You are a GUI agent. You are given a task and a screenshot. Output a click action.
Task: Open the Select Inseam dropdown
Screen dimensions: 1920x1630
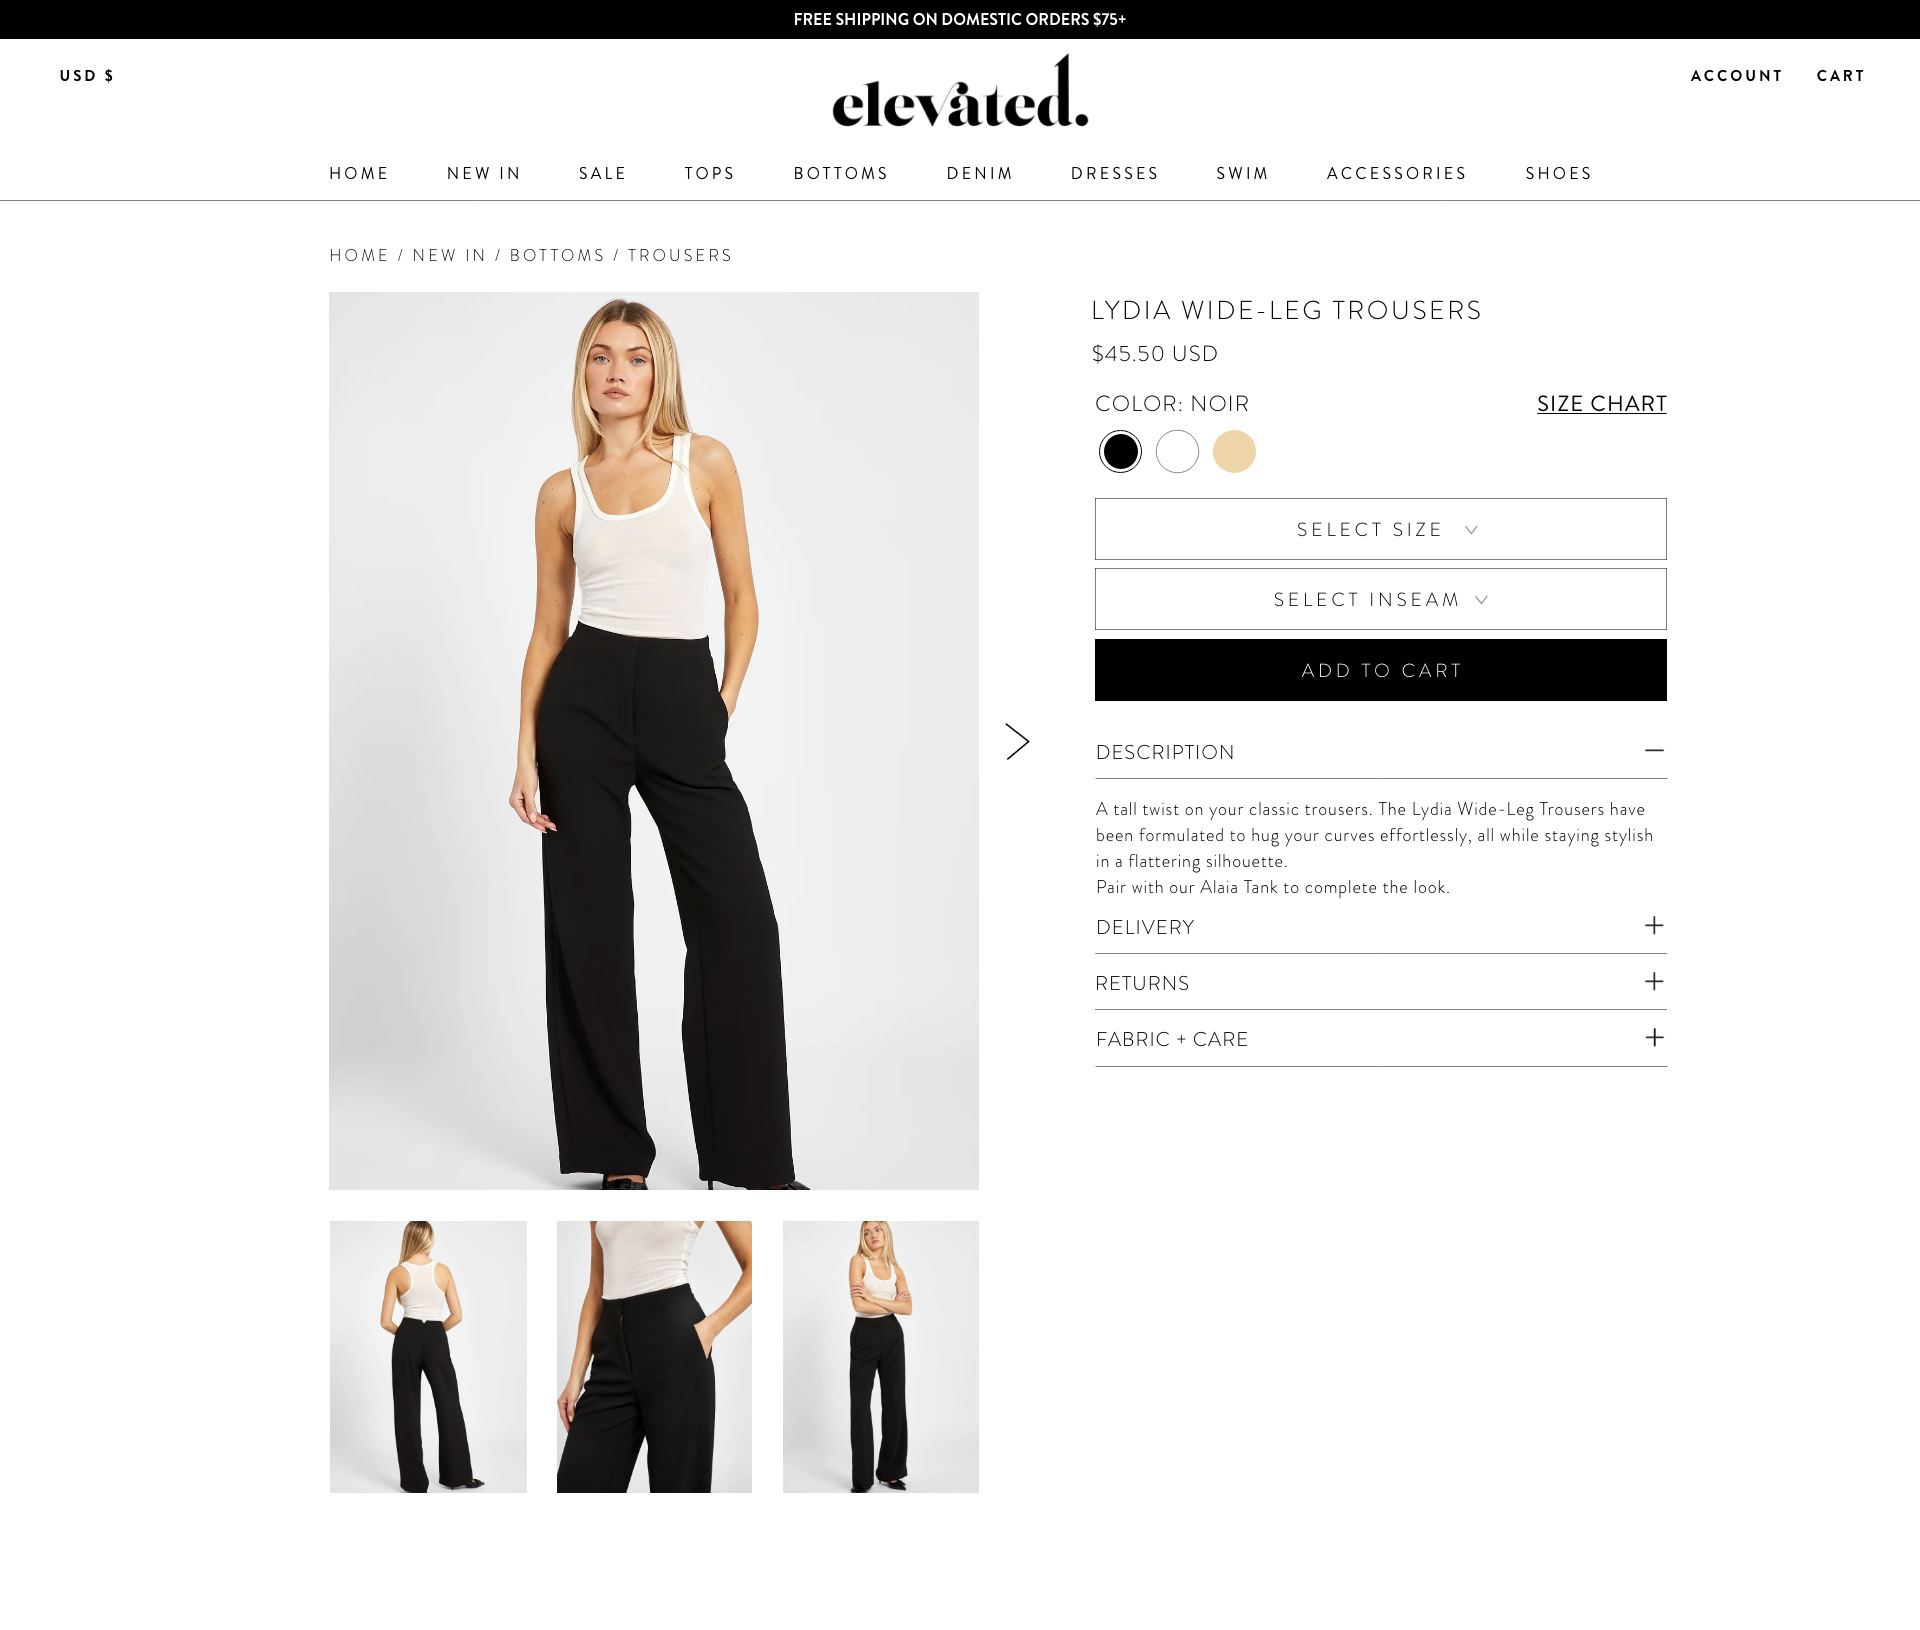[x=1380, y=599]
